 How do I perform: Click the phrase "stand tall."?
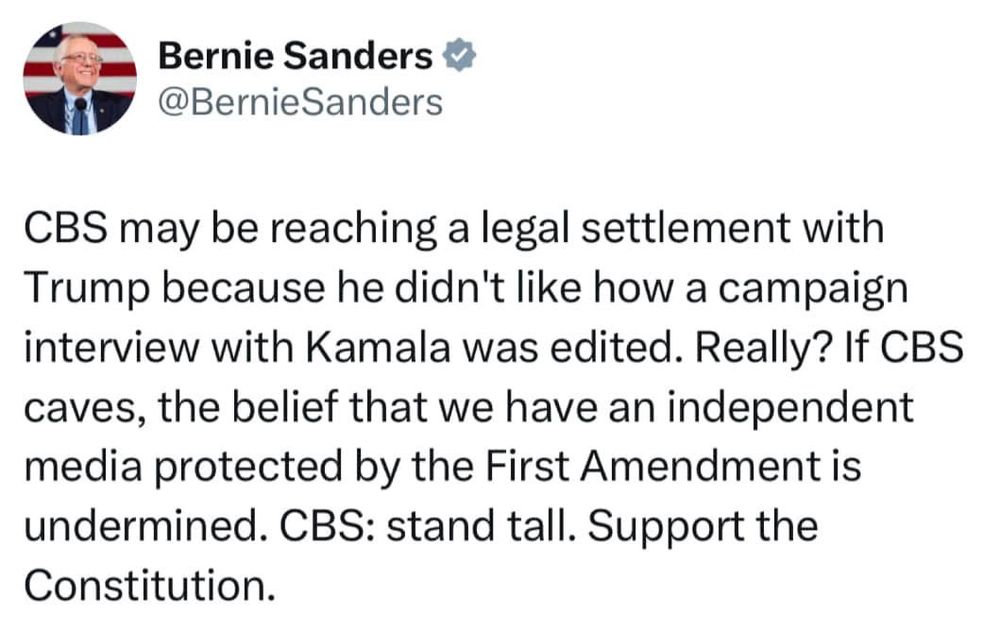coord(503,526)
